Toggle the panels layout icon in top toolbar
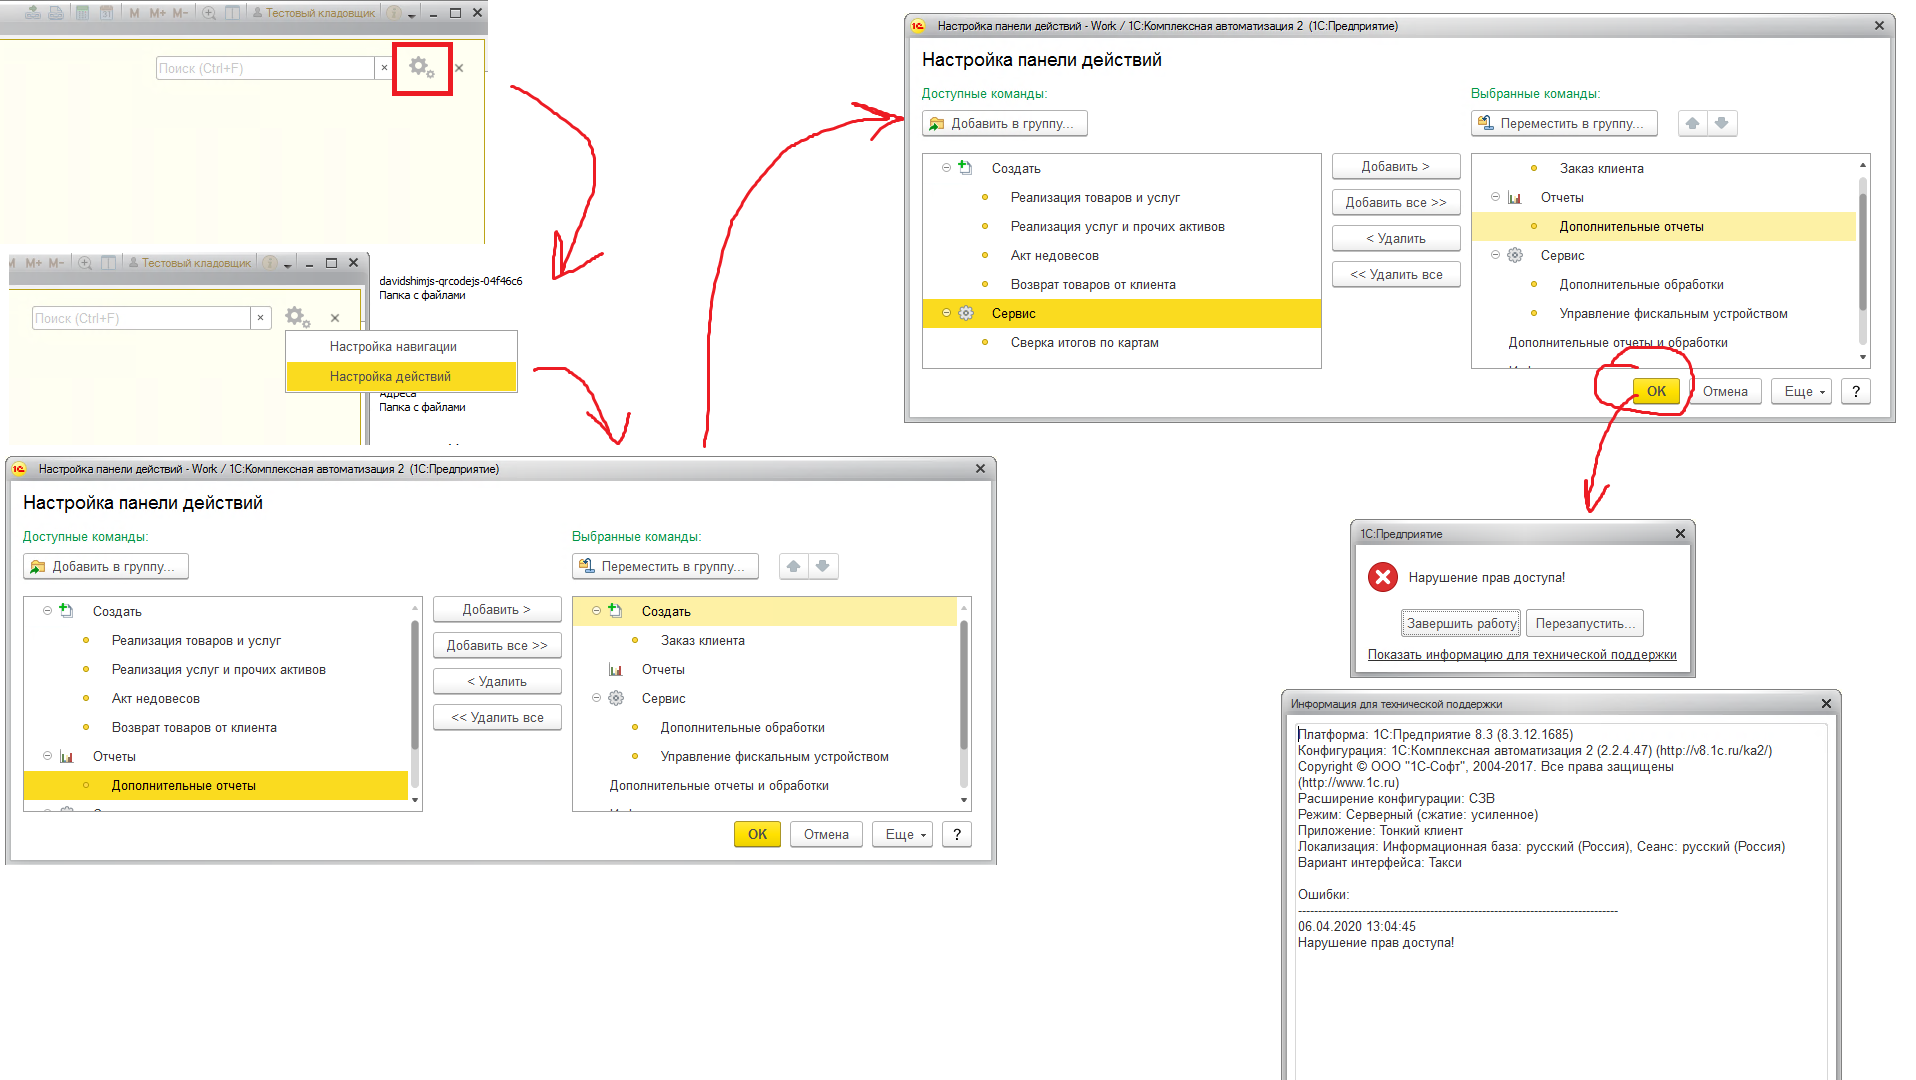Viewport: 1916px width, 1080px height. coord(232,13)
